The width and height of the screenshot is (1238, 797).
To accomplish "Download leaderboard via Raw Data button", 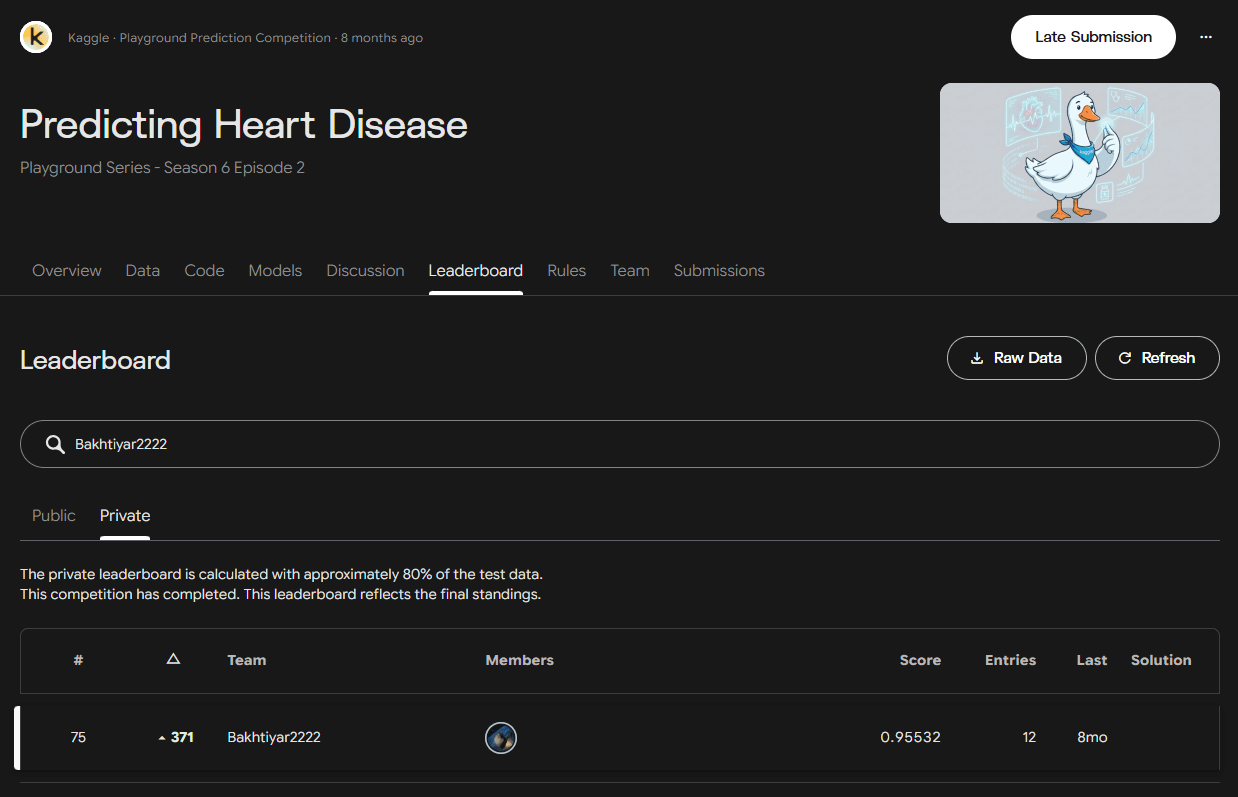I will coord(1016,358).
